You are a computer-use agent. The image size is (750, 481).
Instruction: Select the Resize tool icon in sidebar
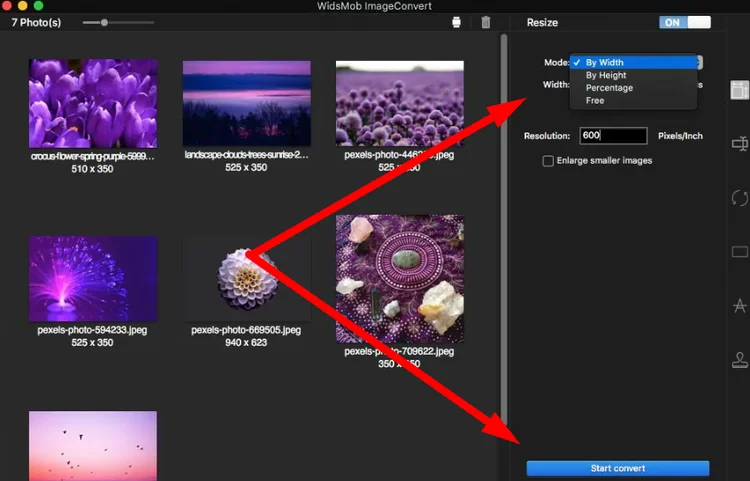tap(739, 91)
